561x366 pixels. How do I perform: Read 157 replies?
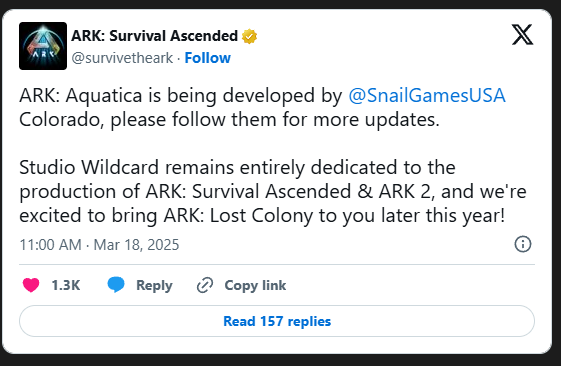click(x=277, y=321)
